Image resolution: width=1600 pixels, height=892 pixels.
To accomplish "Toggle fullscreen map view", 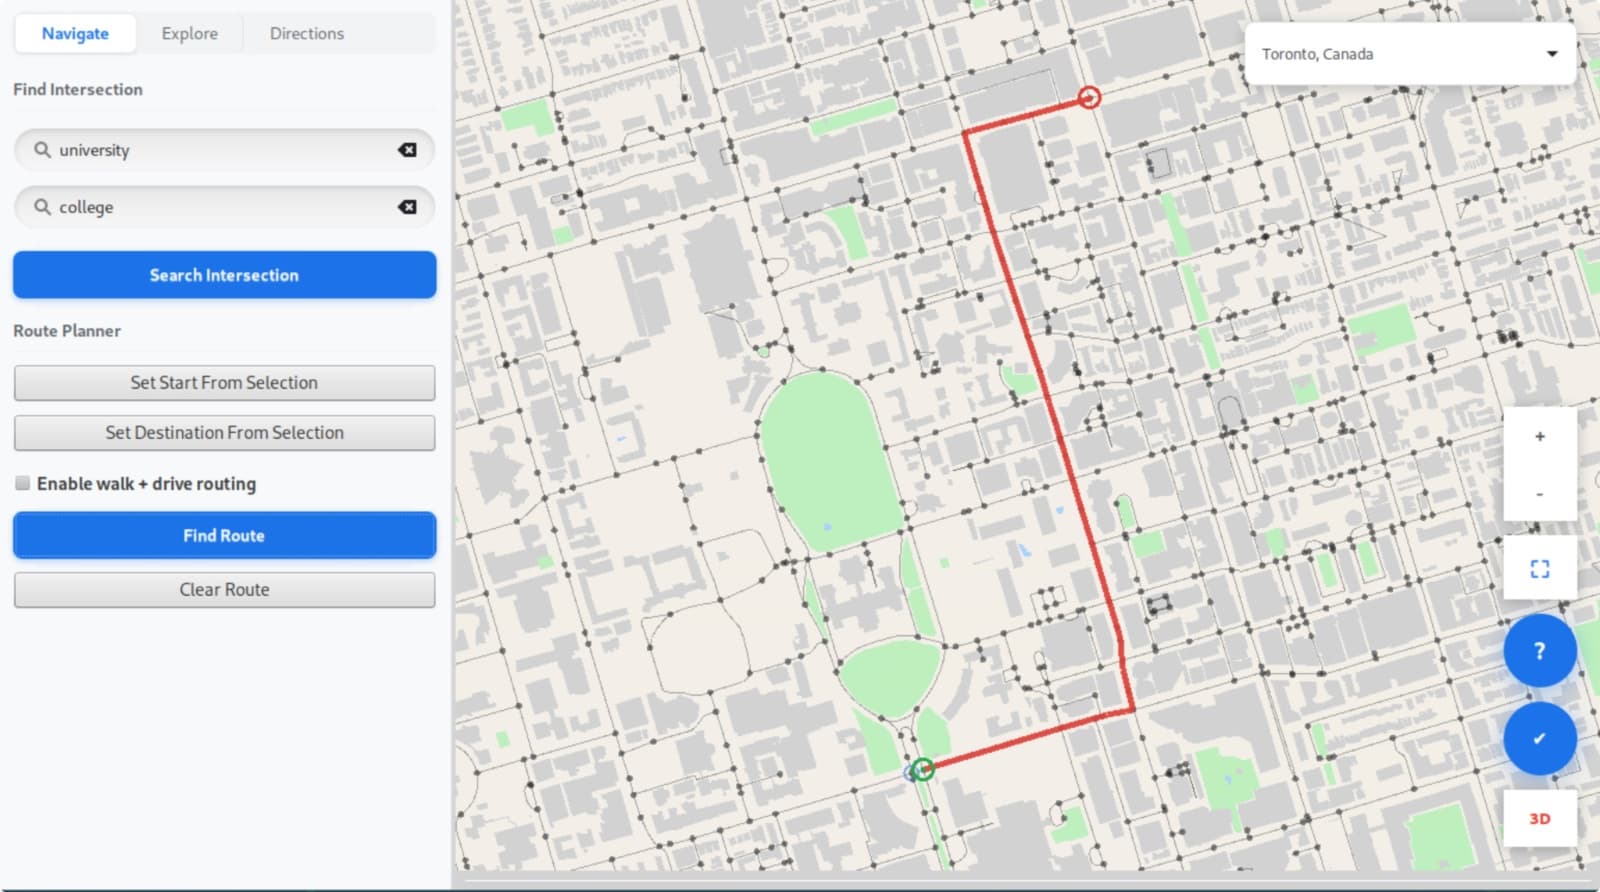I will (1540, 569).
